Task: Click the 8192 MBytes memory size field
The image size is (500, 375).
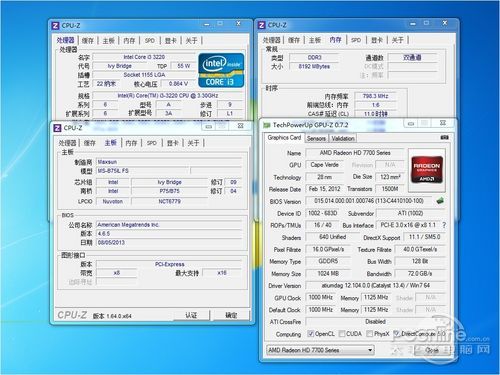Action: click(x=314, y=67)
